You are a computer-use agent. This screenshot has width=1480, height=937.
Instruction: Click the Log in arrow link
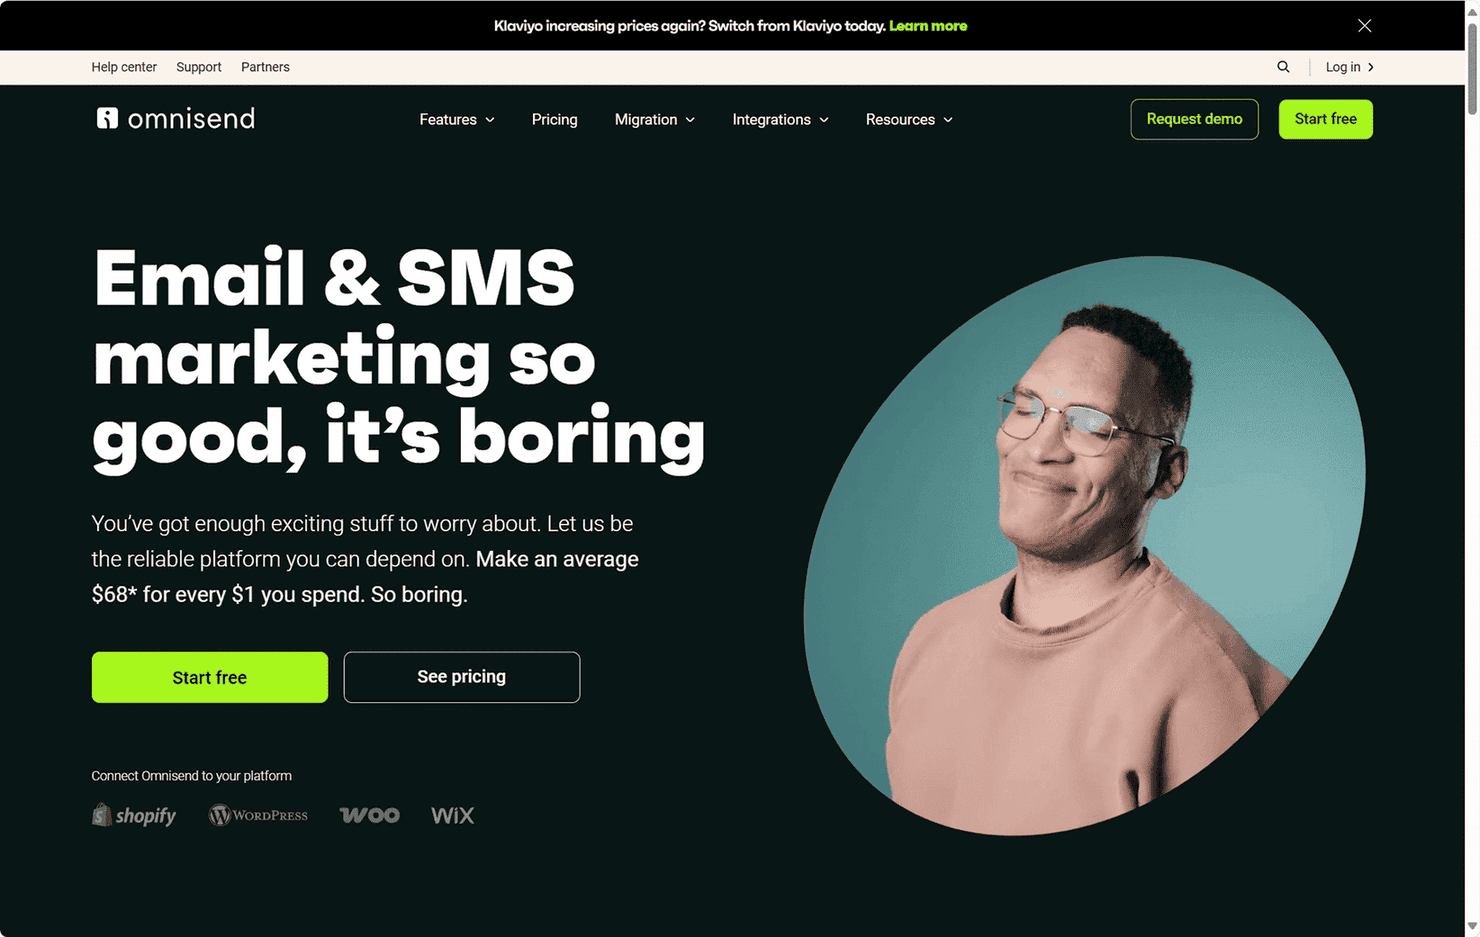coord(1349,67)
